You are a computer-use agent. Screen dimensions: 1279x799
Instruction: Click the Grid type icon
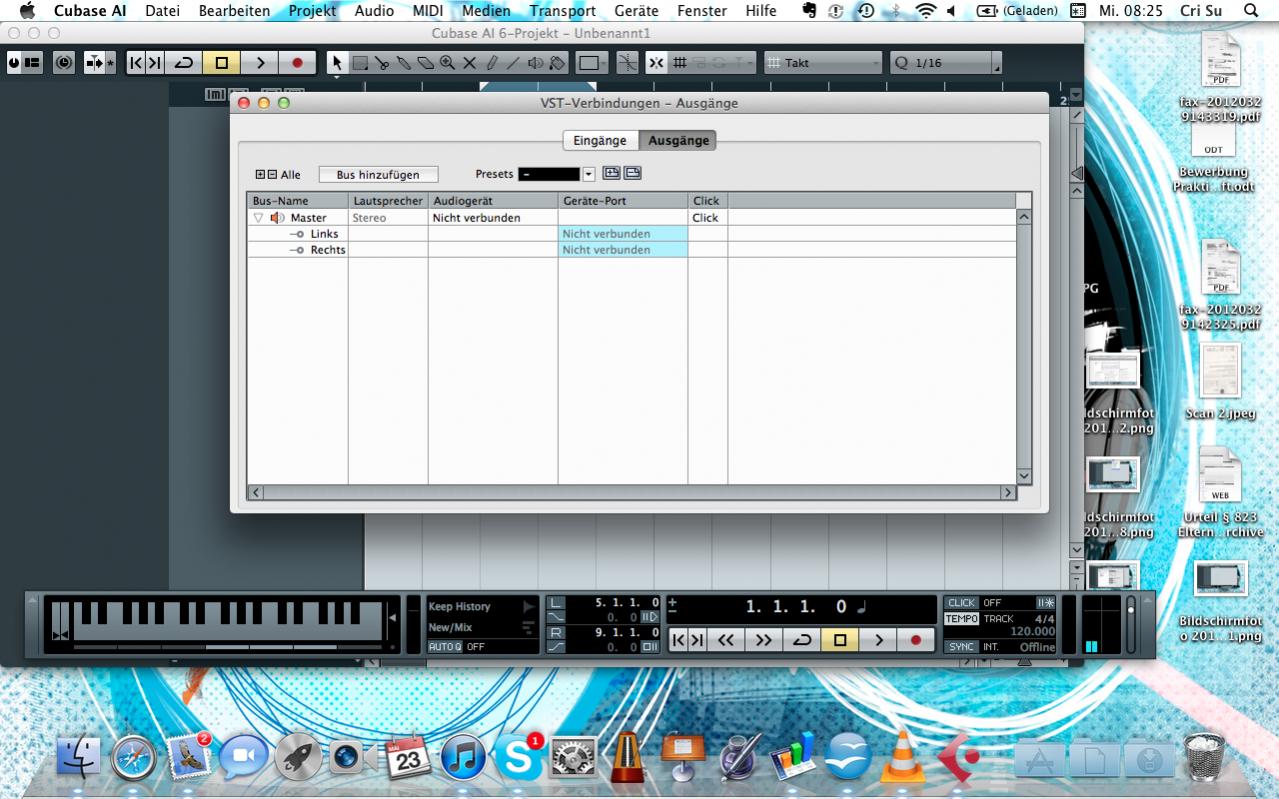pos(680,62)
